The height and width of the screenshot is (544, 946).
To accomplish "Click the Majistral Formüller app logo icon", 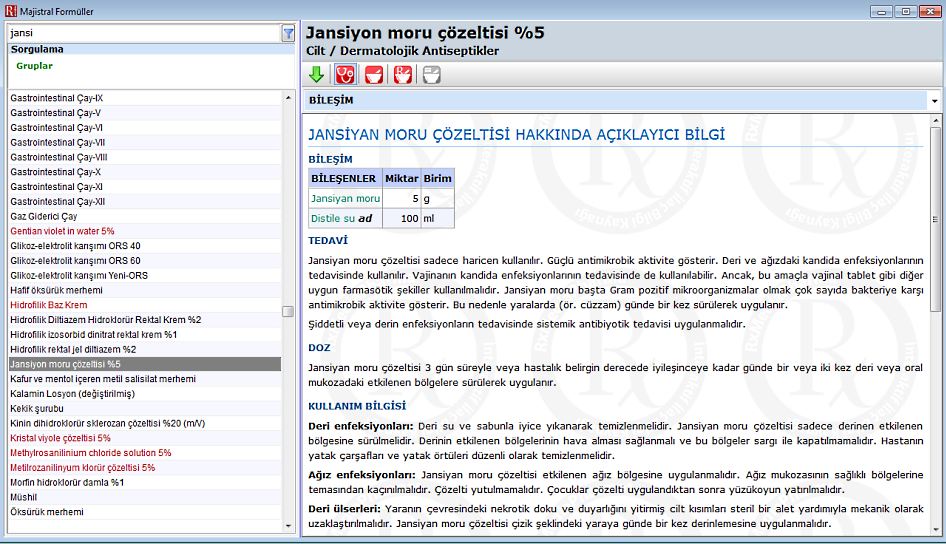I will click(x=10, y=11).
